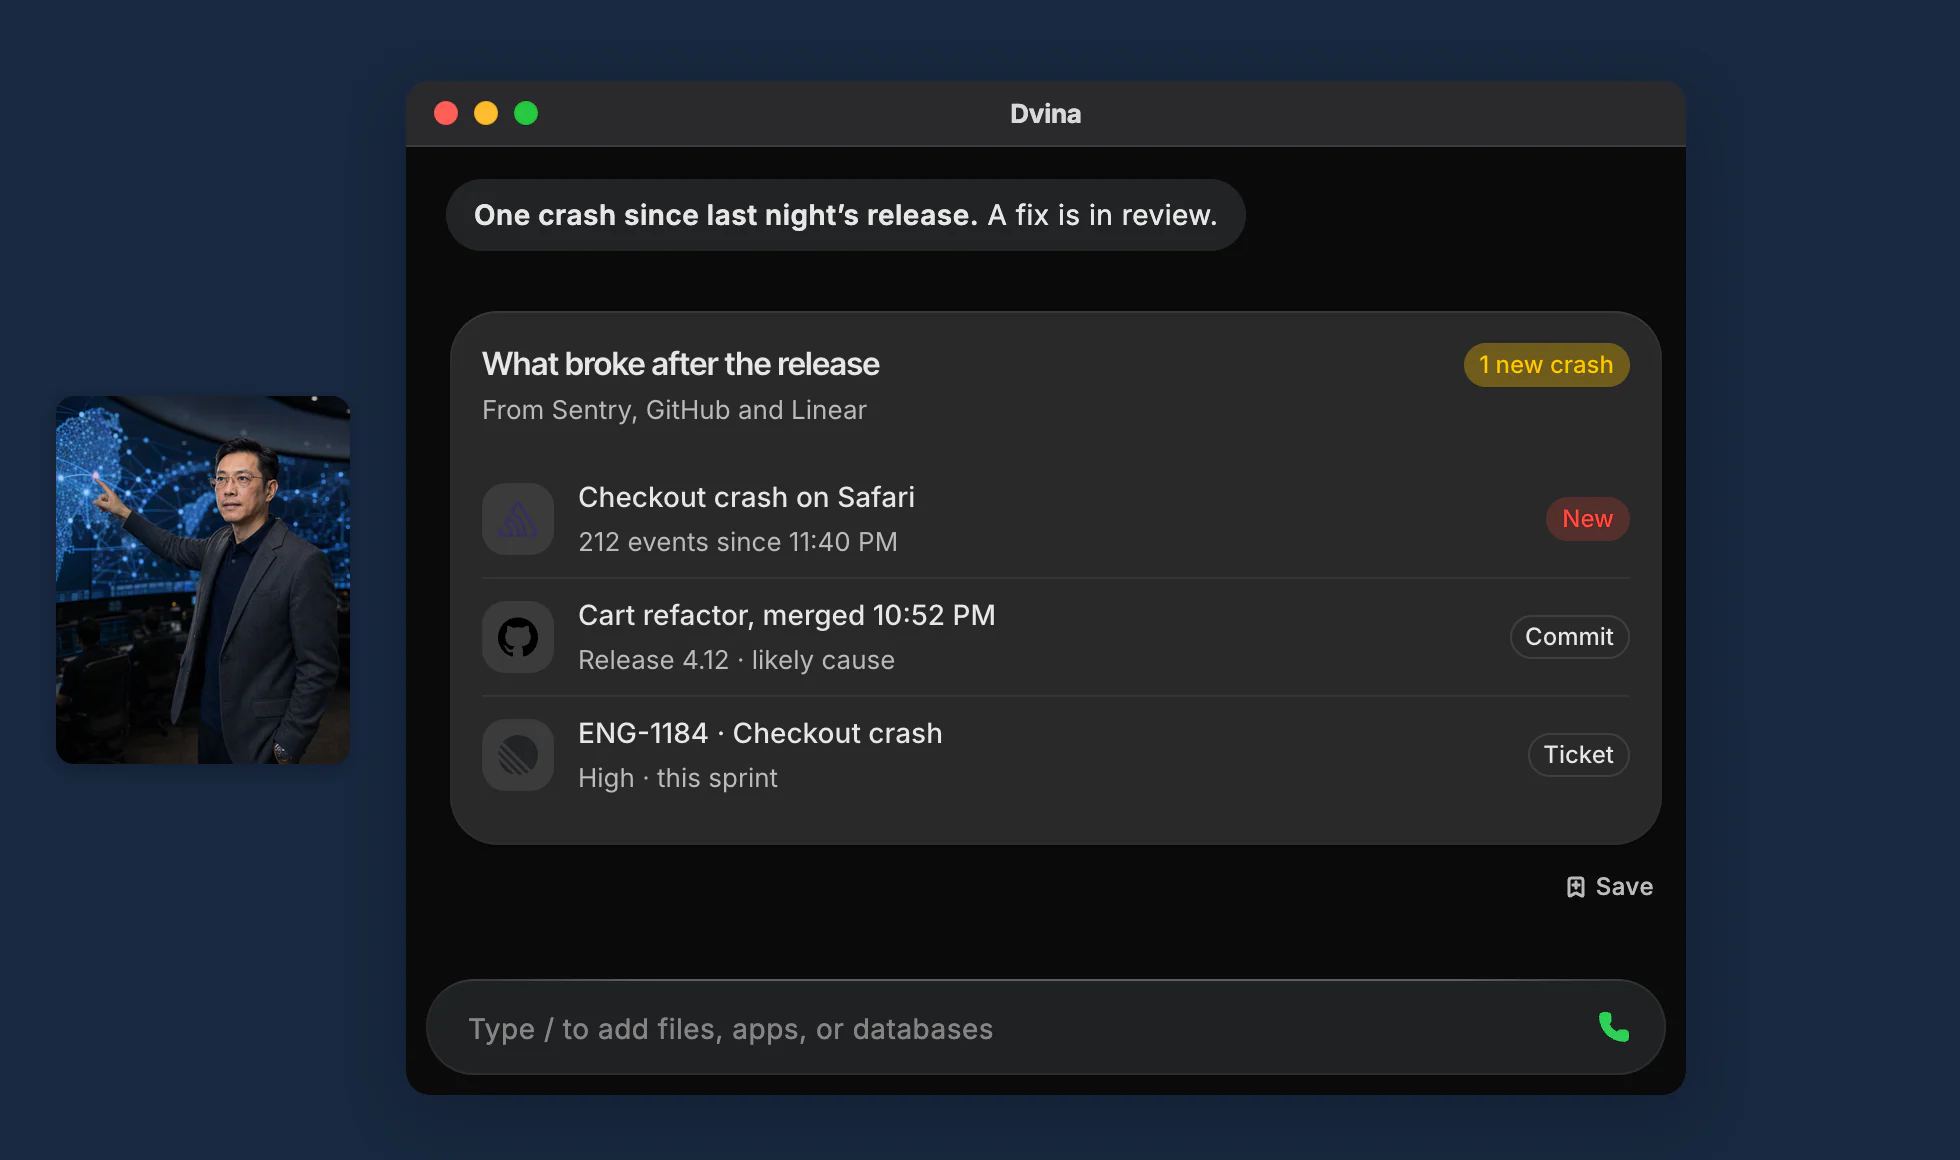The image size is (1960, 1160).
Task: Click 'What broke after the release' heading
Action: pyautogui.click(x=680, y=364)
